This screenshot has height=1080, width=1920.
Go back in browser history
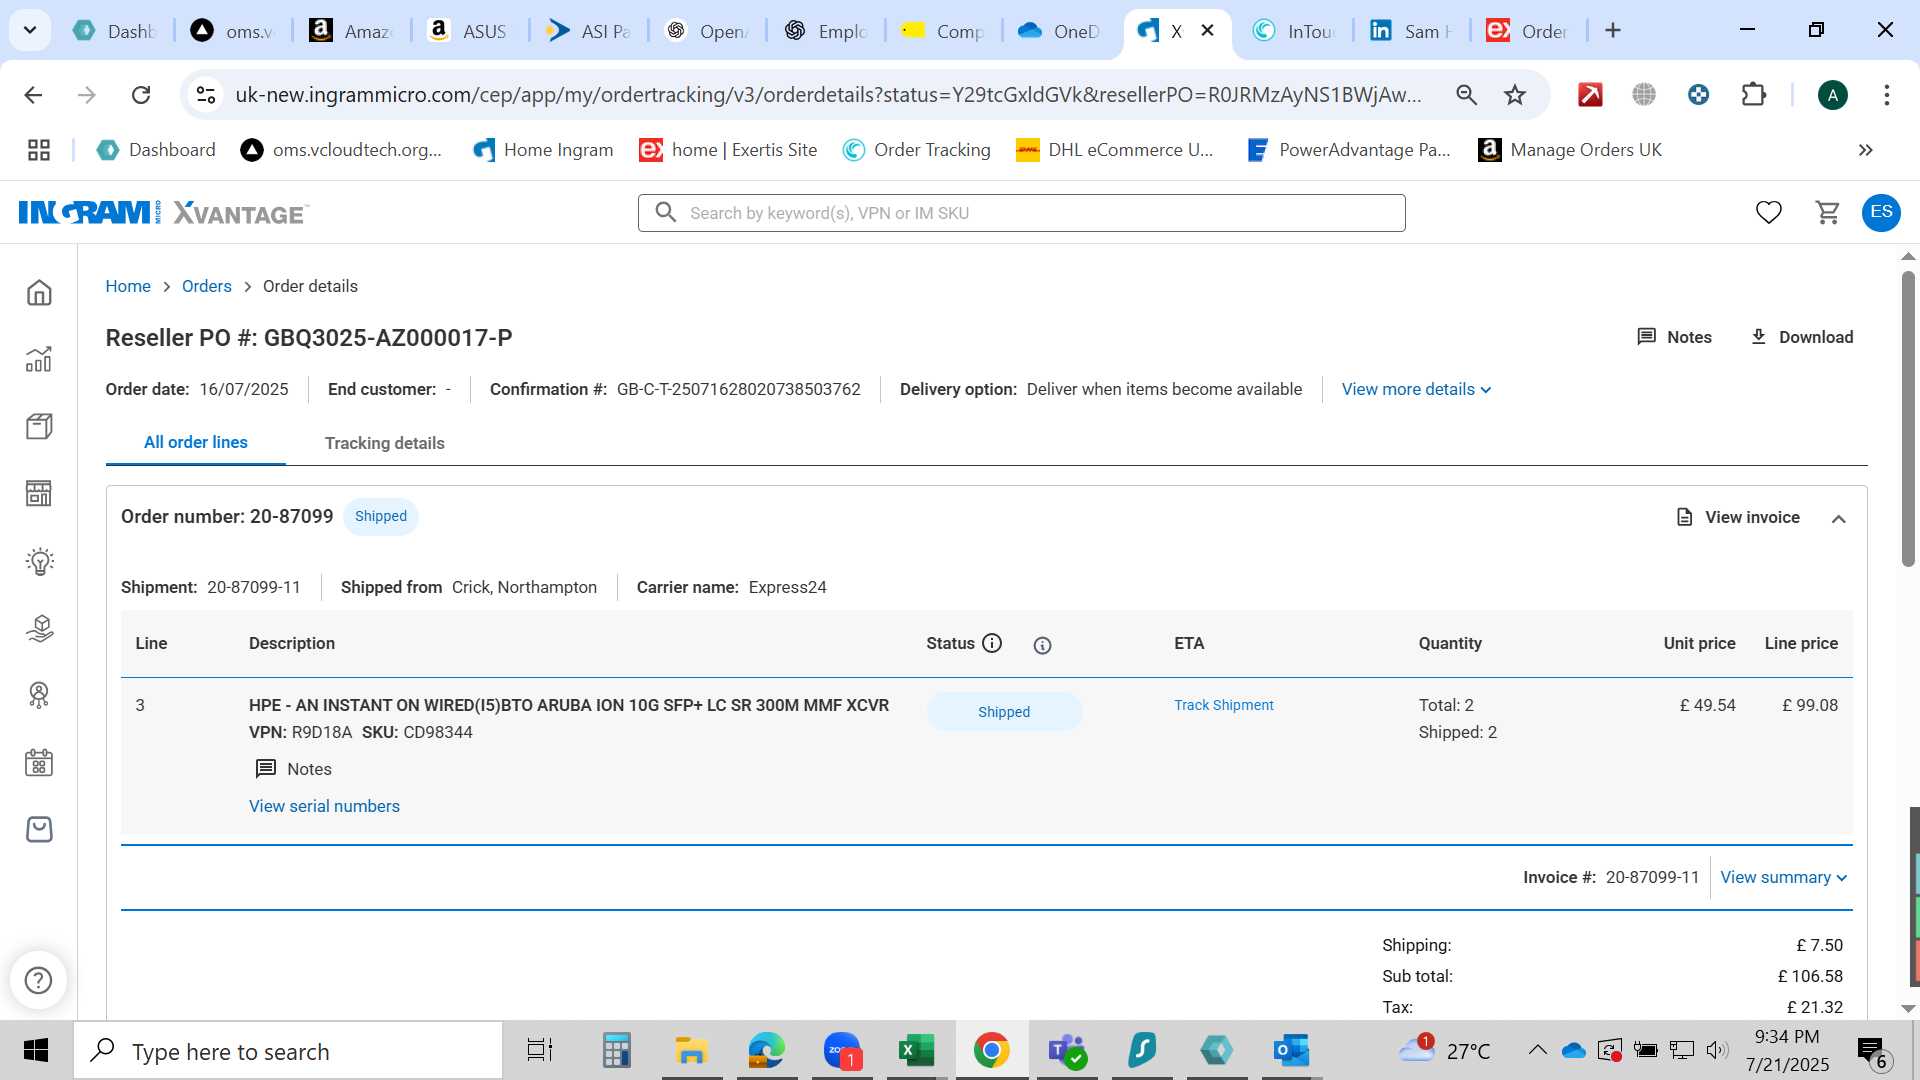coord(33,95)
